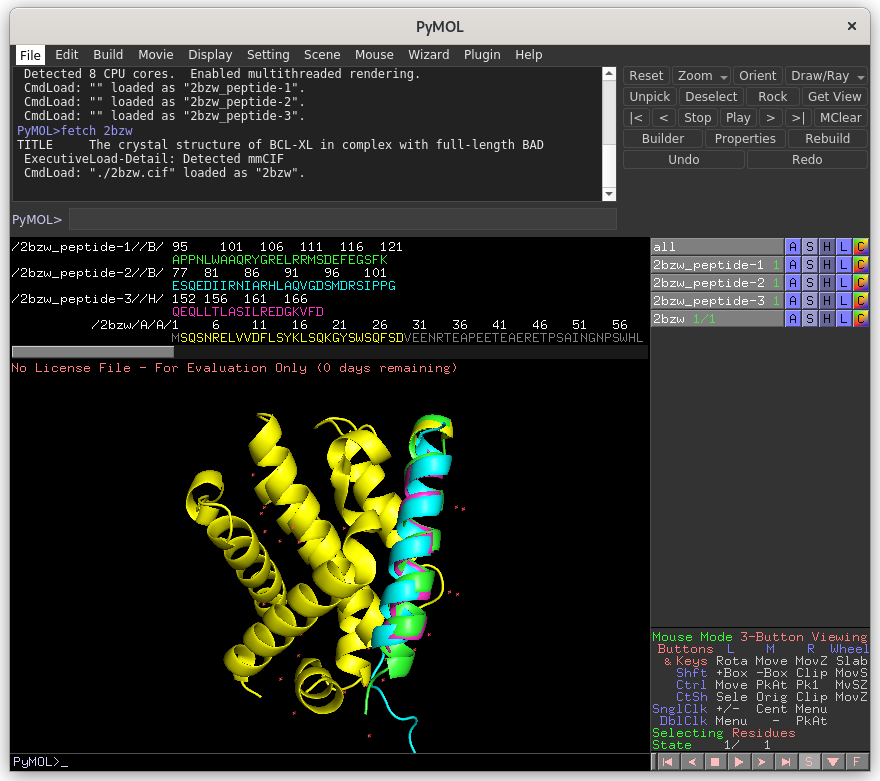Open Color menu for 2bzw_peptide-2

(860, 282)
